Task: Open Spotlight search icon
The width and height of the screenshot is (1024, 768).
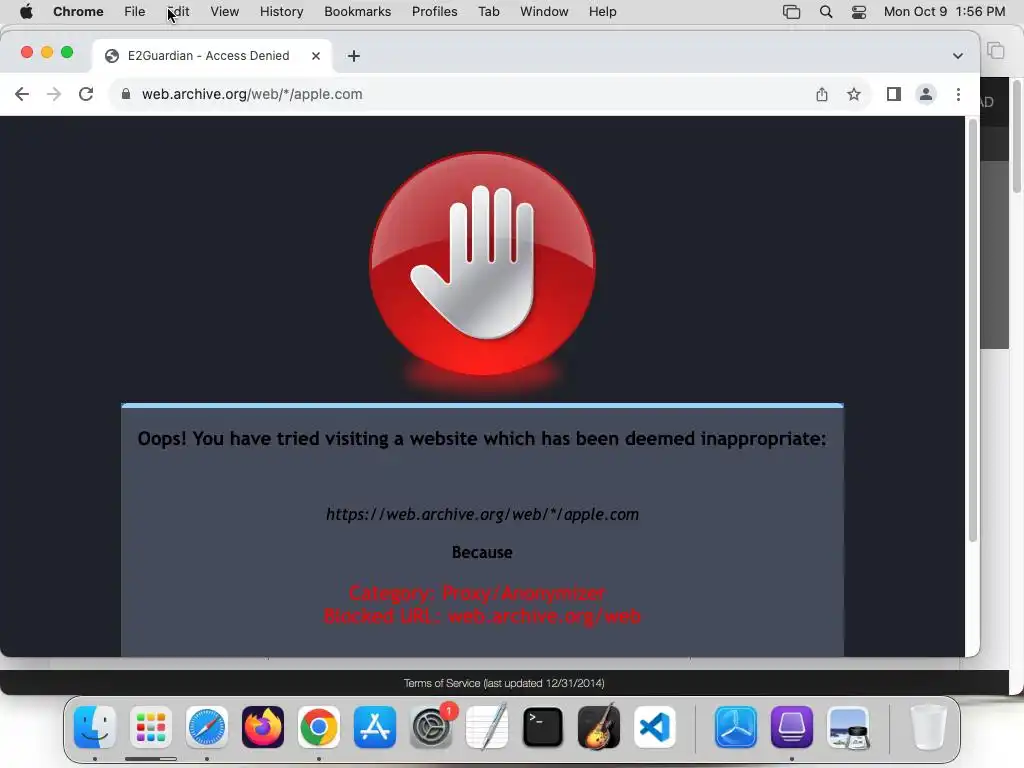Action: pos(825,12)
